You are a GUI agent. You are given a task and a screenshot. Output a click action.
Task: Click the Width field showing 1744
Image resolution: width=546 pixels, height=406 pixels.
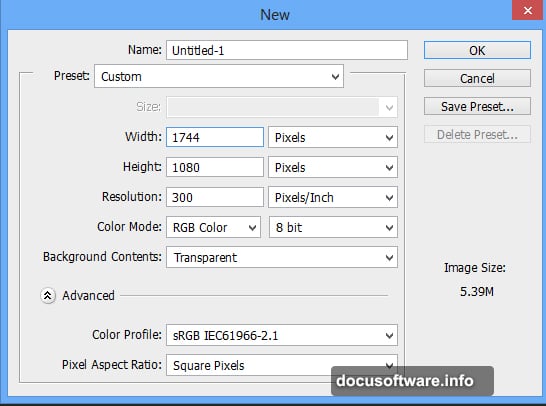coord(215,137)
